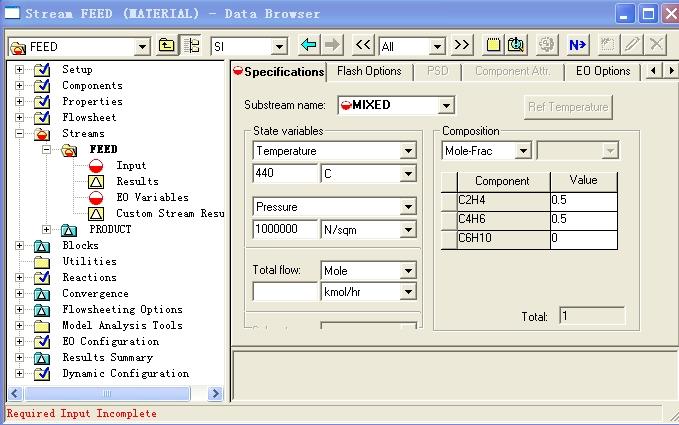The width and height of the screenshot is (679, 425).
Task: Click the Results triangle icon
Action: (x=96, y=182)
